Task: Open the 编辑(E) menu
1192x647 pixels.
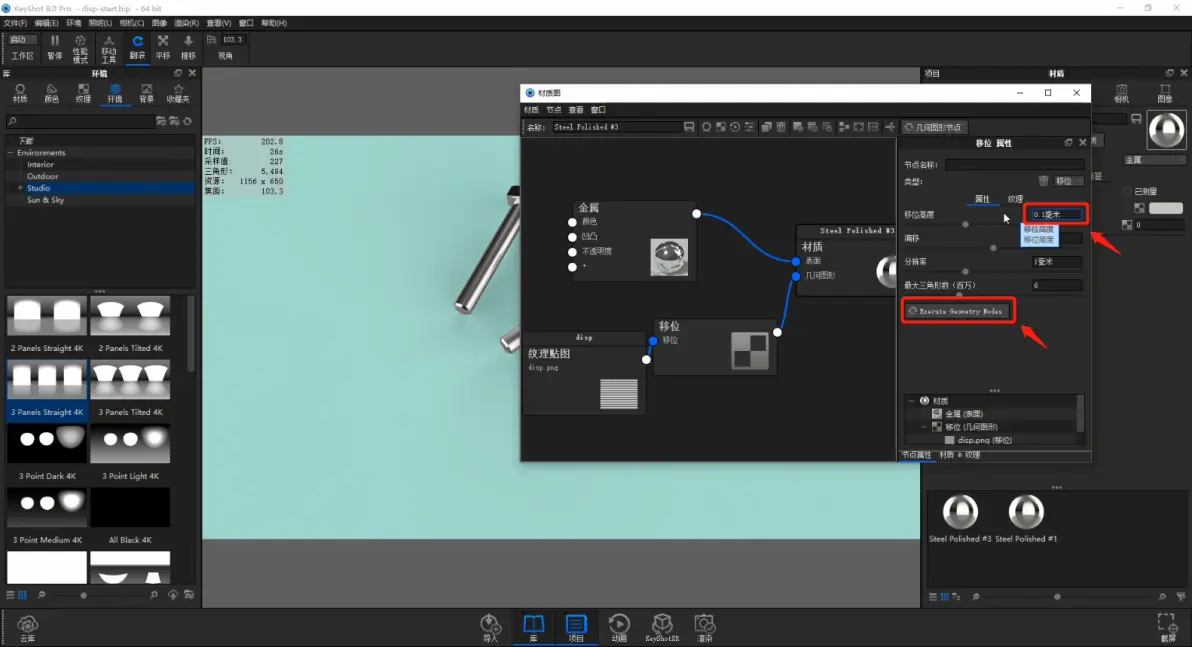Action: click(46, 24)
